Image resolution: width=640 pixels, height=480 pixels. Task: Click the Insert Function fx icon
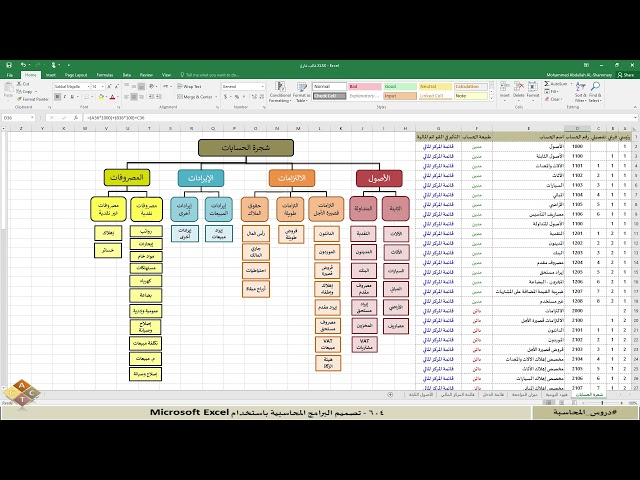point(76,118)
